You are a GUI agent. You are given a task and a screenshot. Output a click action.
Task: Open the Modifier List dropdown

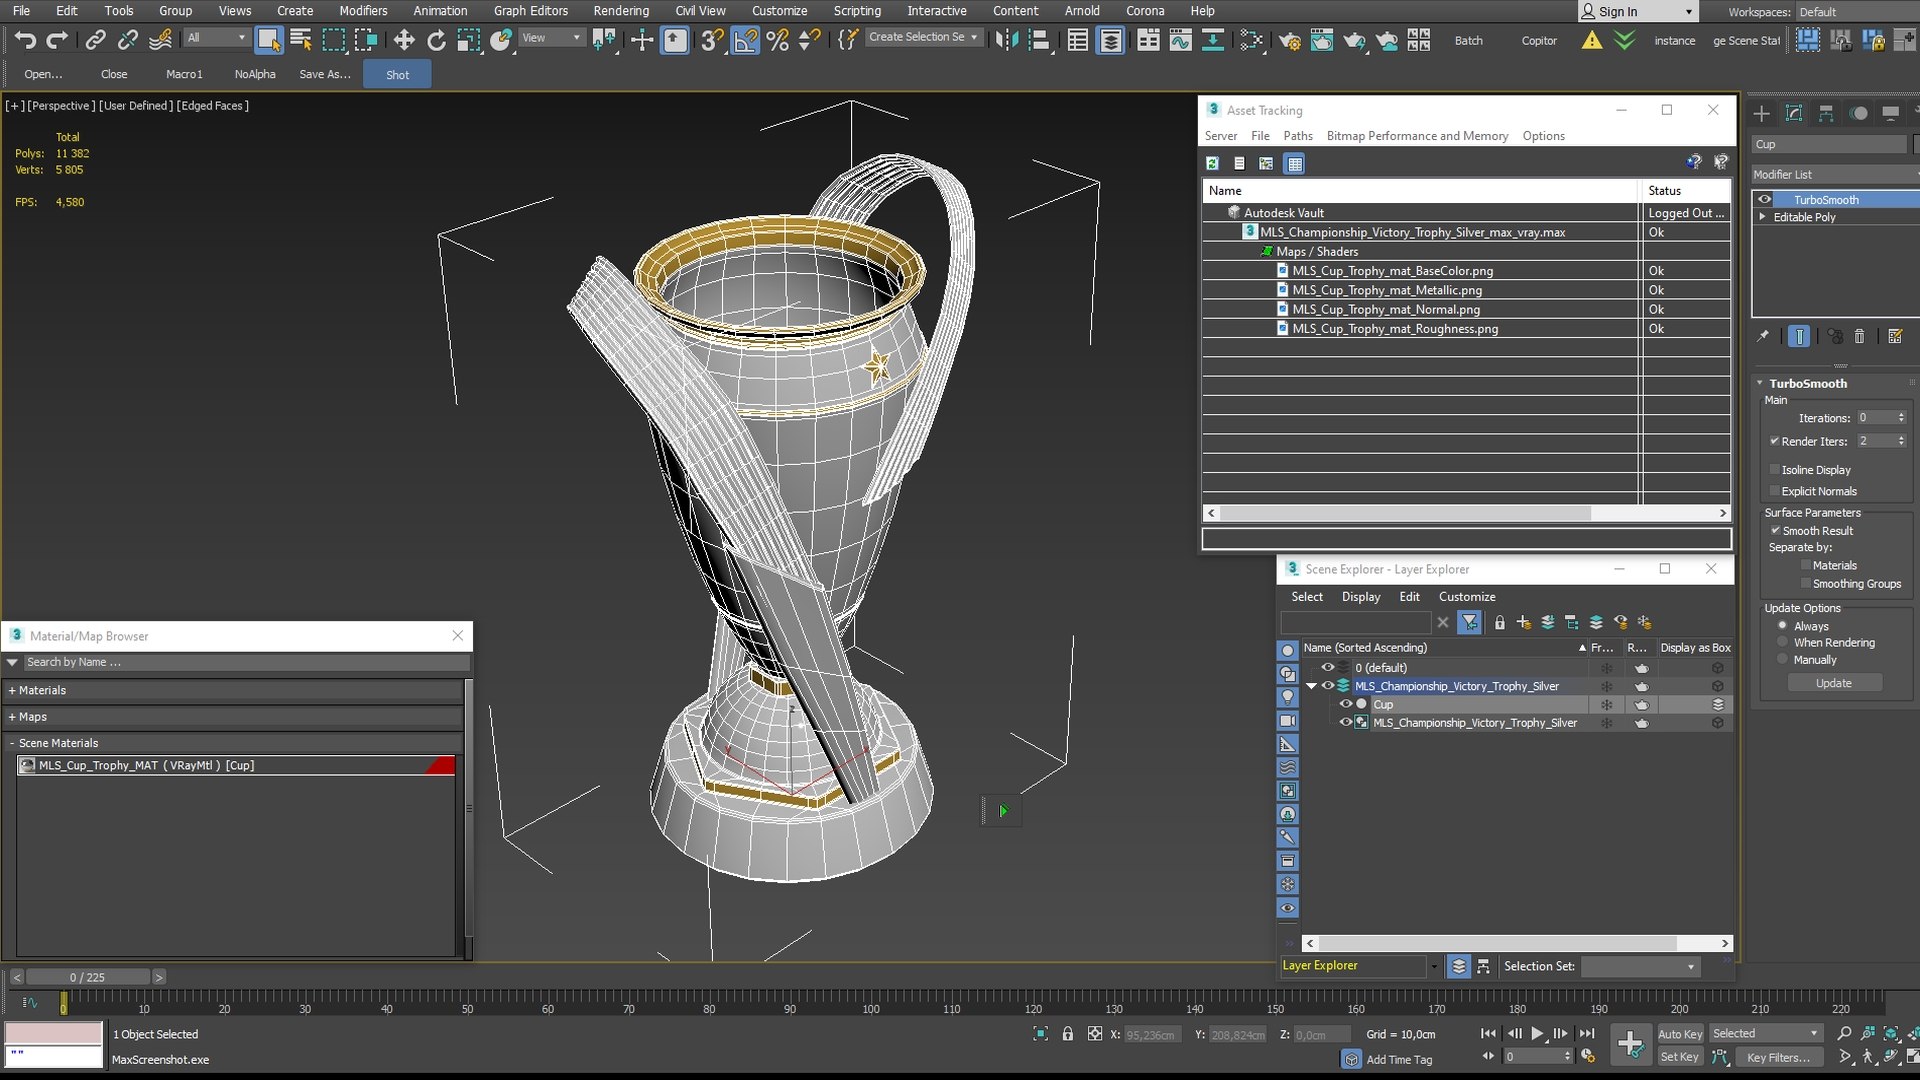tap(1835, 174)
